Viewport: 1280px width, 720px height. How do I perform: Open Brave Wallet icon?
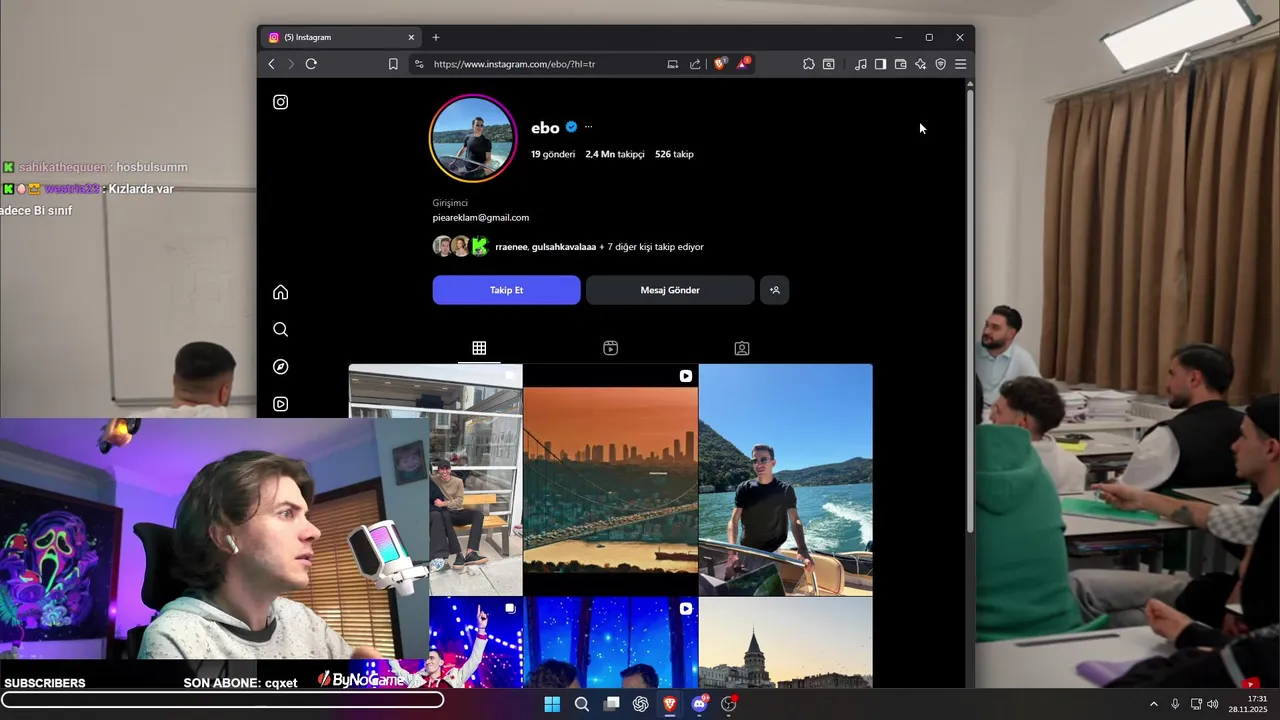900,64
